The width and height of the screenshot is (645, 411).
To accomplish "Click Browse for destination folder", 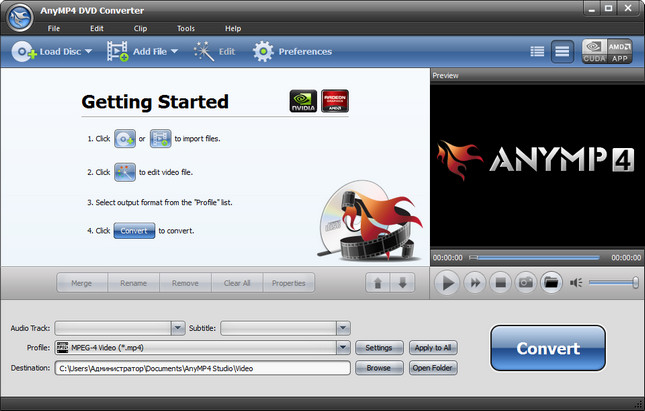I will coord(378,368).
